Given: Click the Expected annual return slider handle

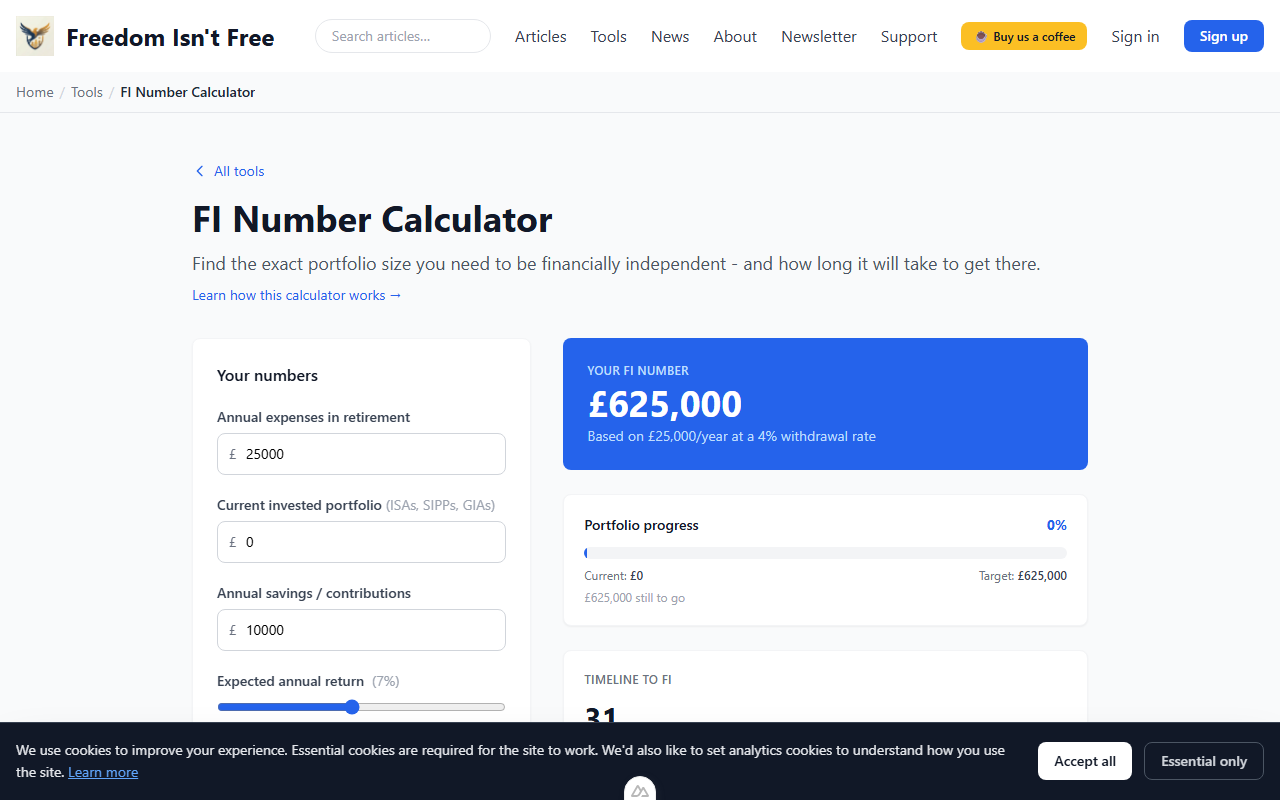Looking at the screenshot, I should 352,706.
